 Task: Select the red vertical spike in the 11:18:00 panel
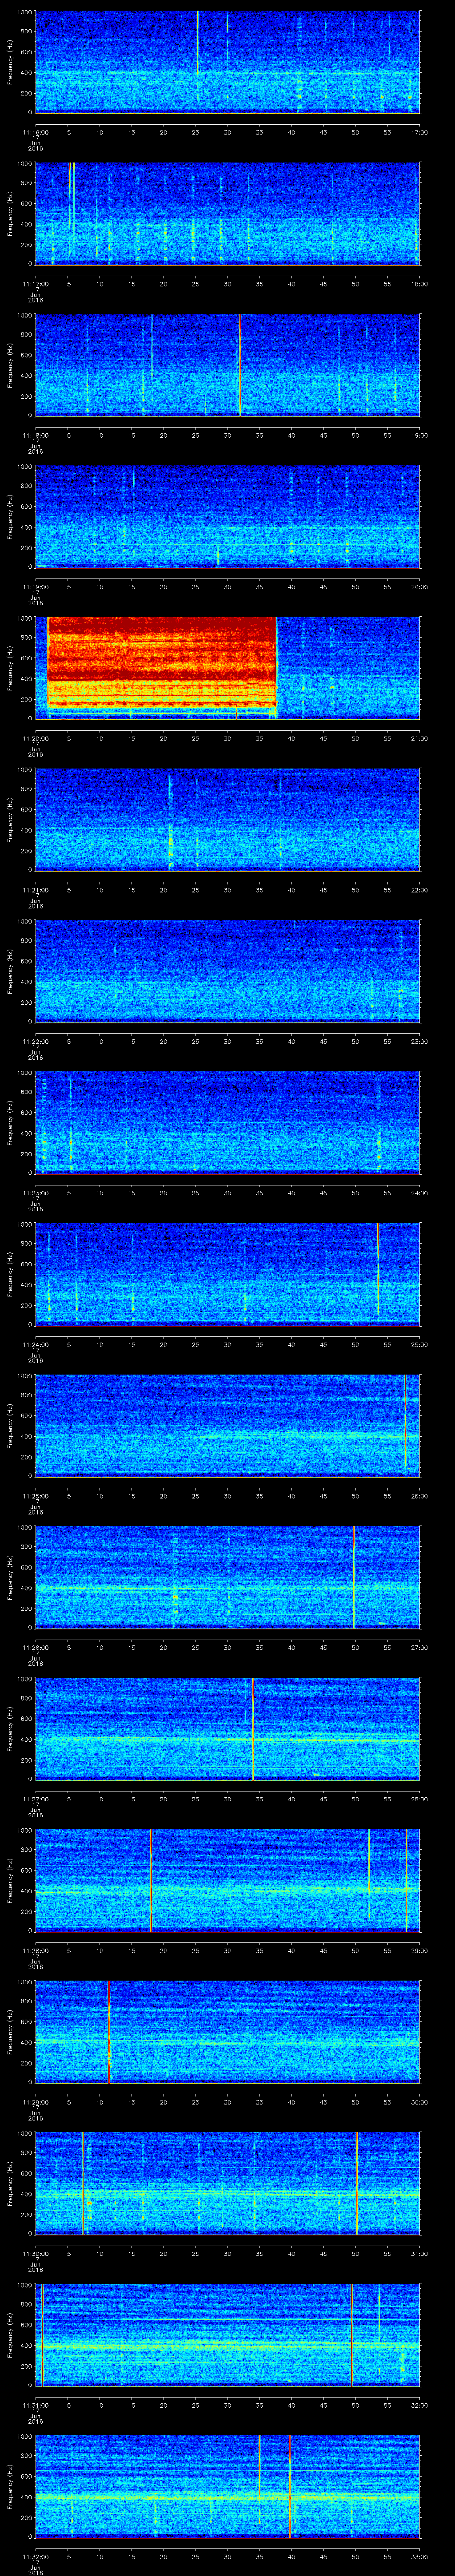241,365
